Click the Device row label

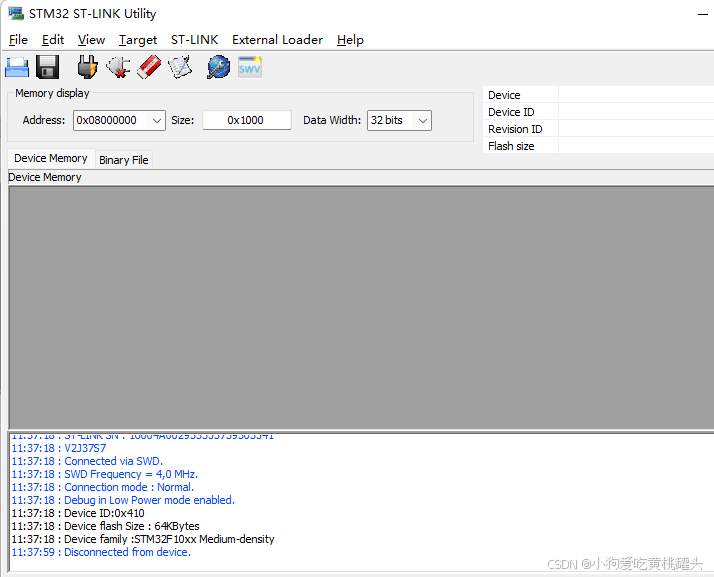(504, 95)
